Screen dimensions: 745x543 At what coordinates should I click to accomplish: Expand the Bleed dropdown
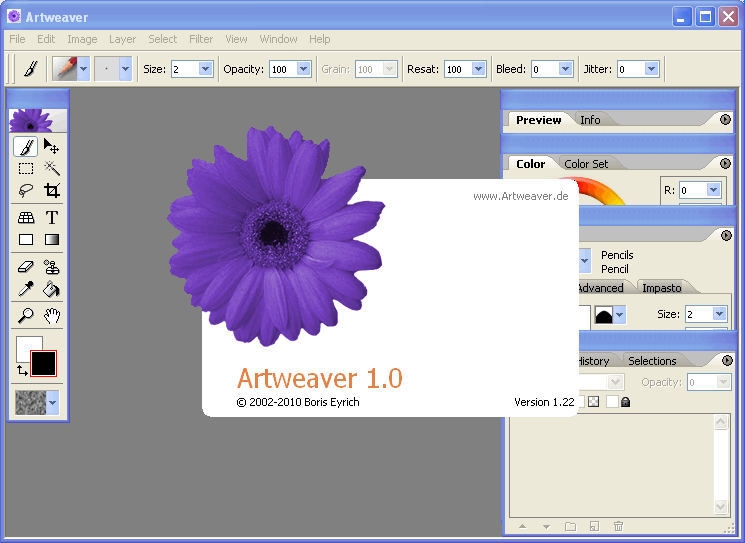565,69
